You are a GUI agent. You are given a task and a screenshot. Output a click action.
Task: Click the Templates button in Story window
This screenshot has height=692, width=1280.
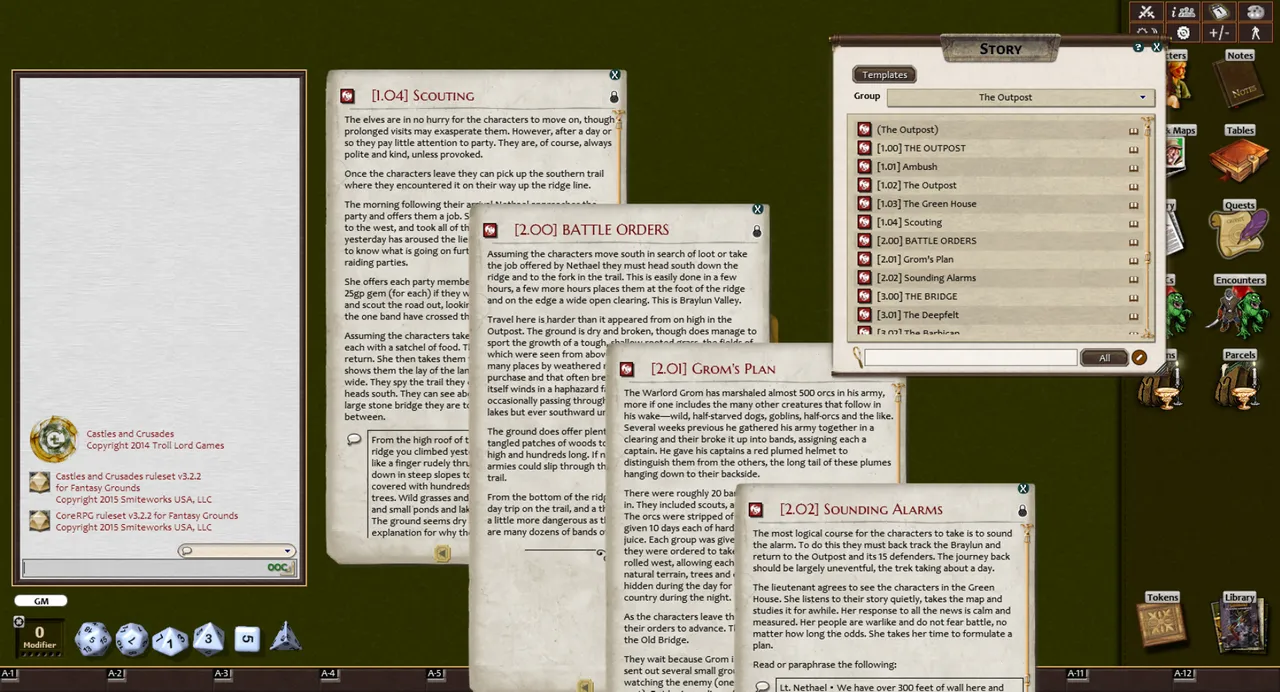(x=885, y=75)
